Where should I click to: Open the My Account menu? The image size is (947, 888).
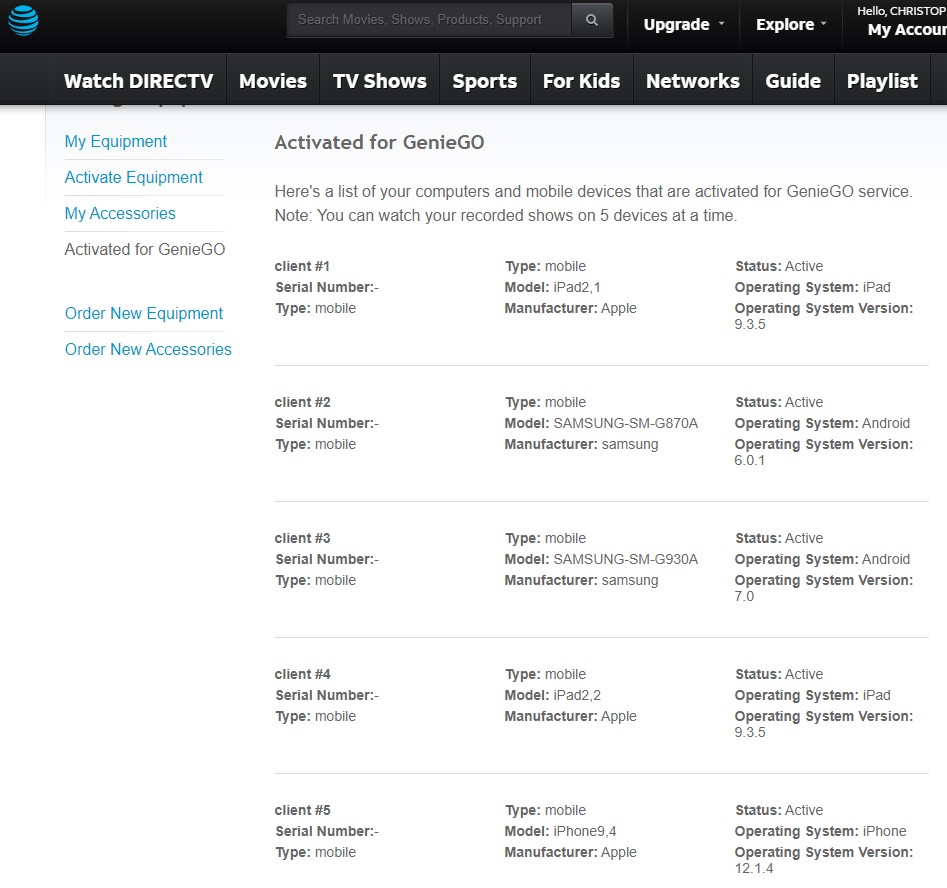907,30
